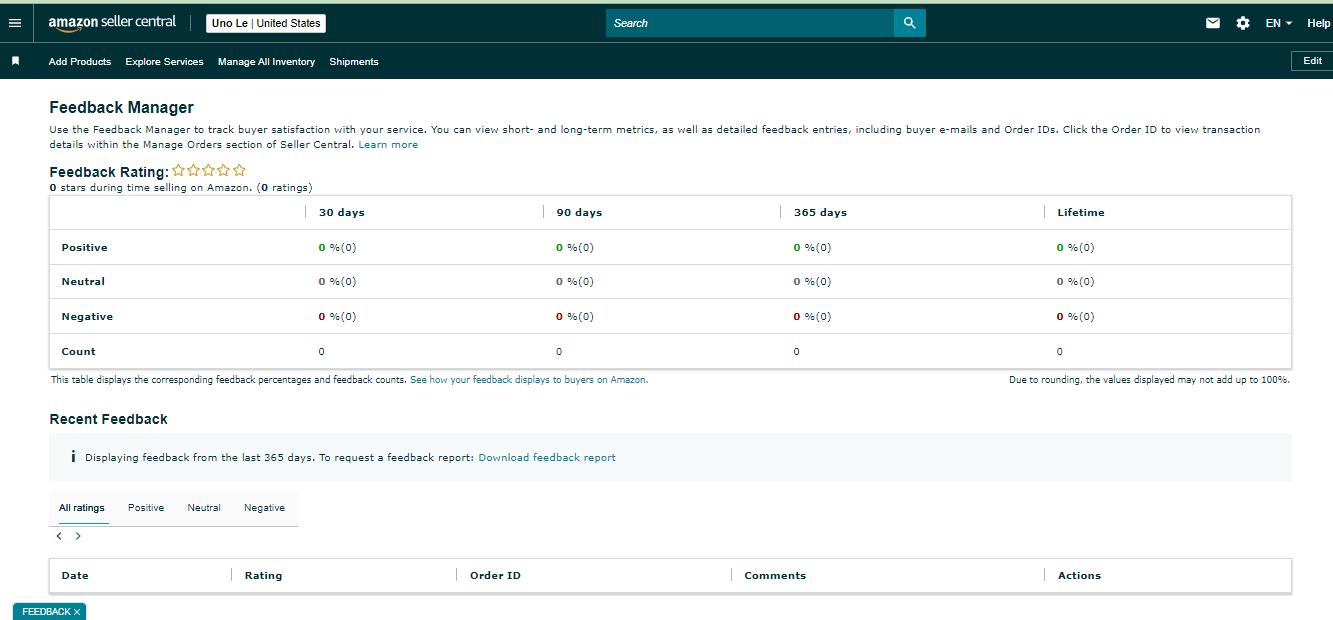Open the EN language dropdown
1333x620 pixels.
click(1279, 23)
